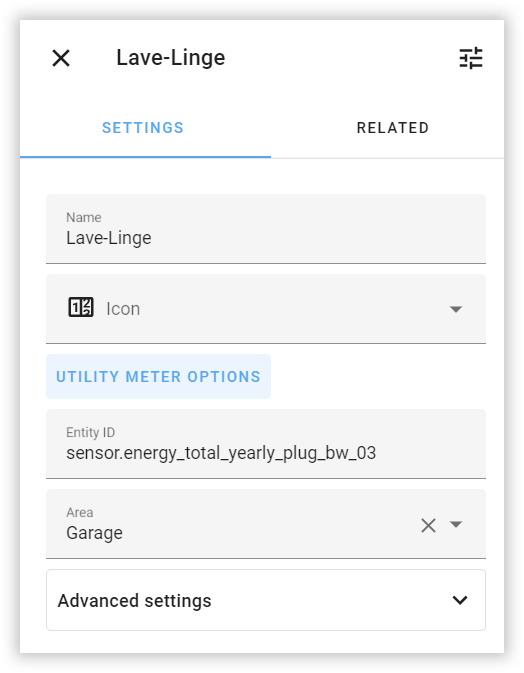
Task: Select the Settings tab
Action: point(143,127)
